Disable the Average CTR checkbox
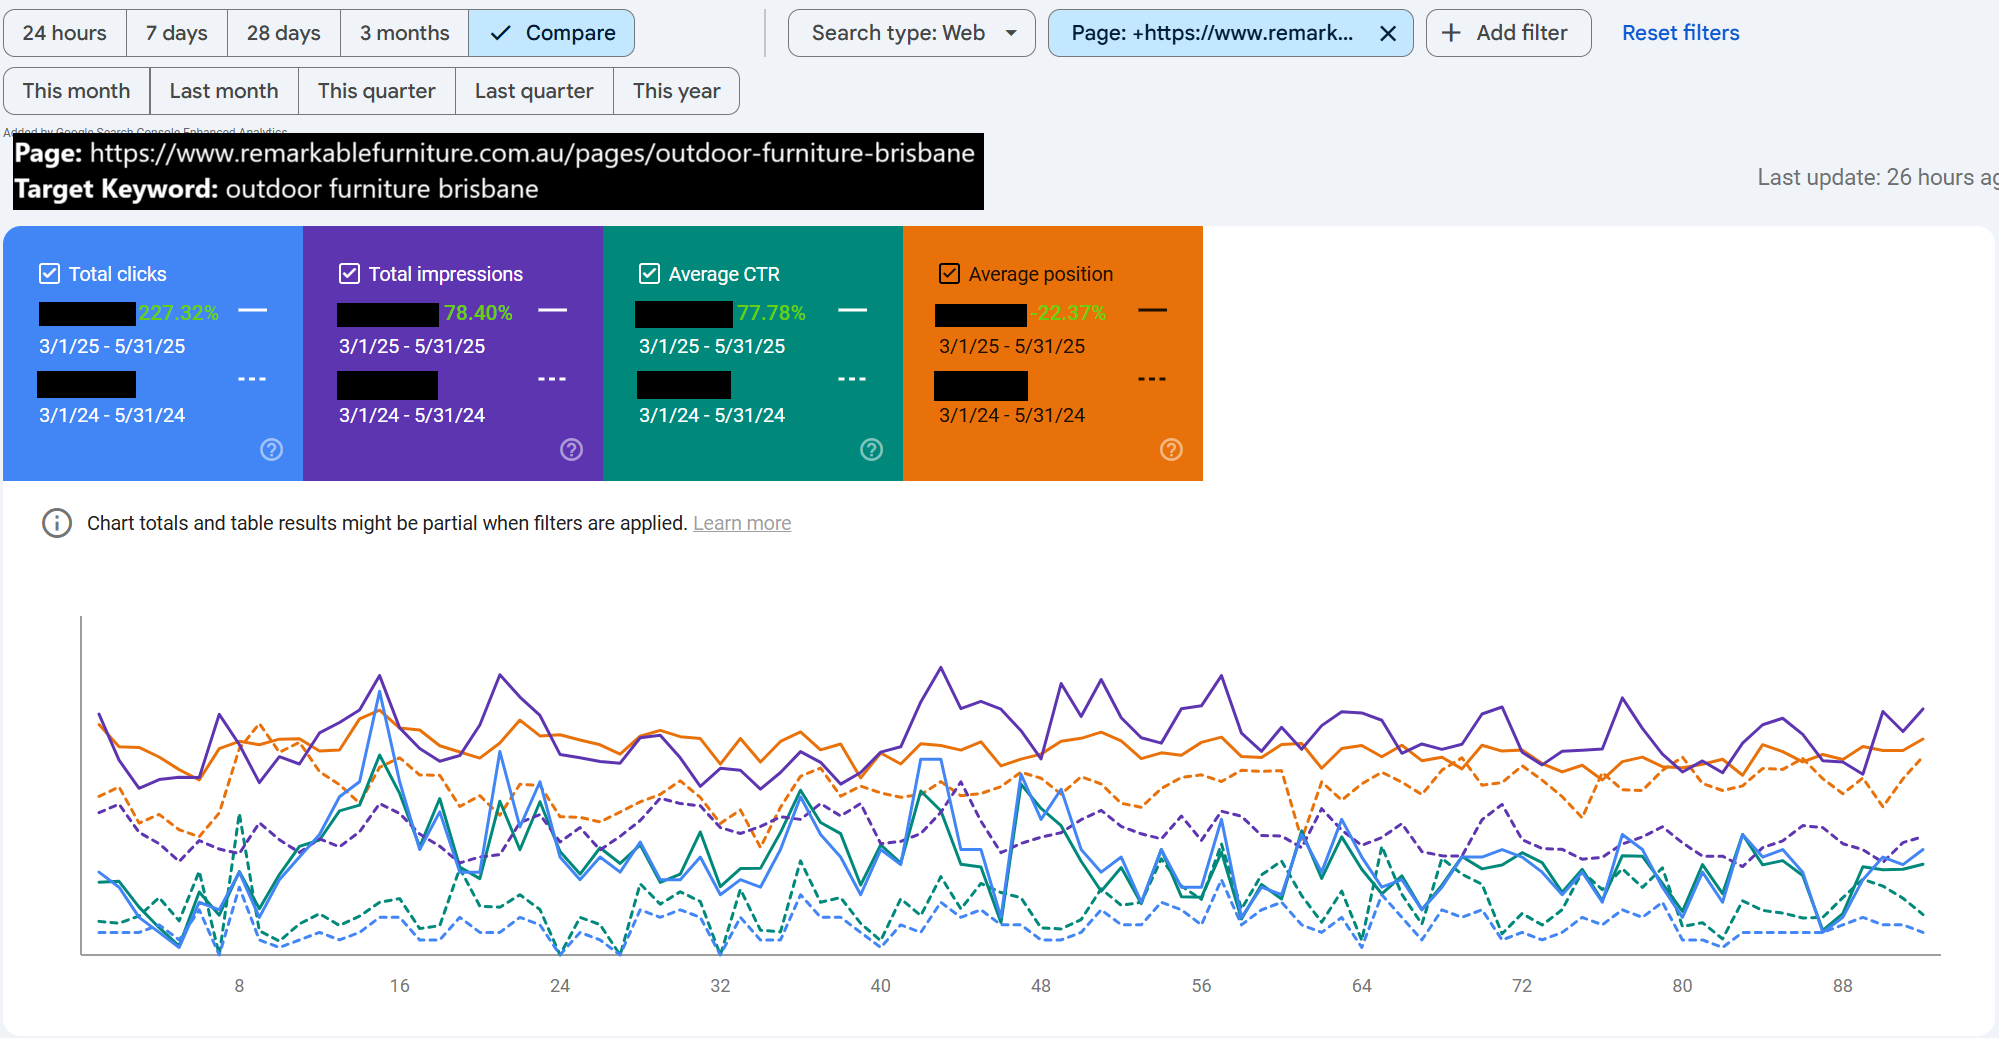The height and width of the screenshot is (1038, 1999). (649, 274)
